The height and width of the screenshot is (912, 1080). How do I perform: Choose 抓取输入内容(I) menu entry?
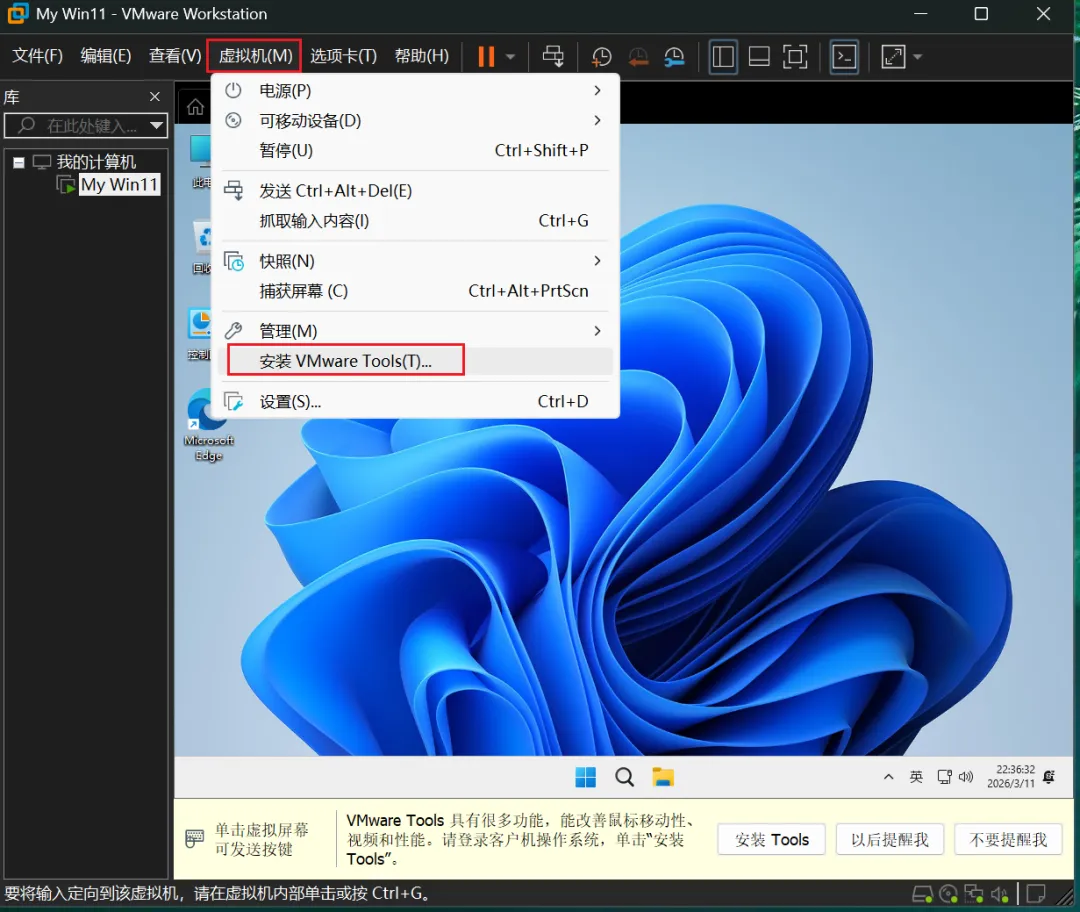[415, 220]
